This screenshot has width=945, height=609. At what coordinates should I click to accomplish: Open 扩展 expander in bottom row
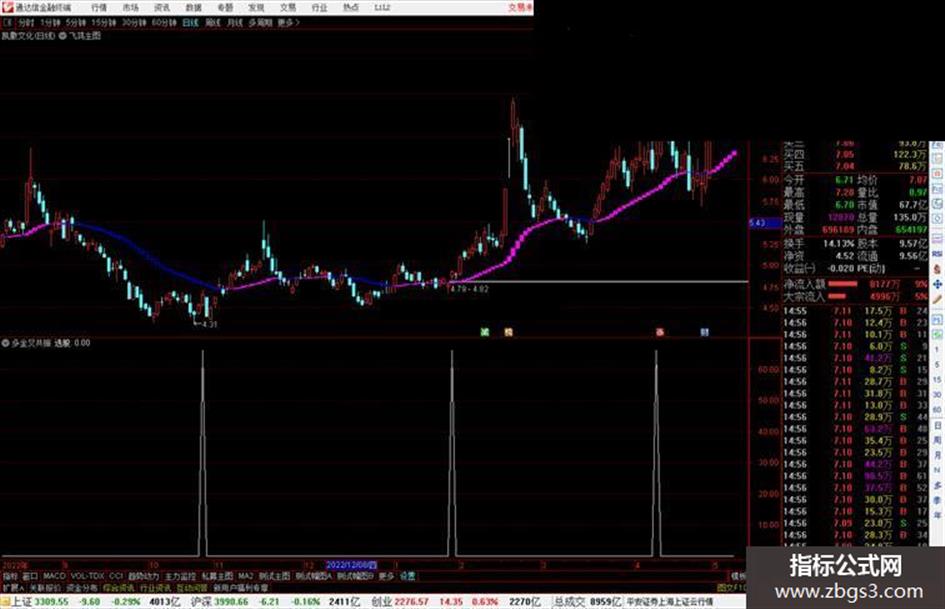(13, 588)
